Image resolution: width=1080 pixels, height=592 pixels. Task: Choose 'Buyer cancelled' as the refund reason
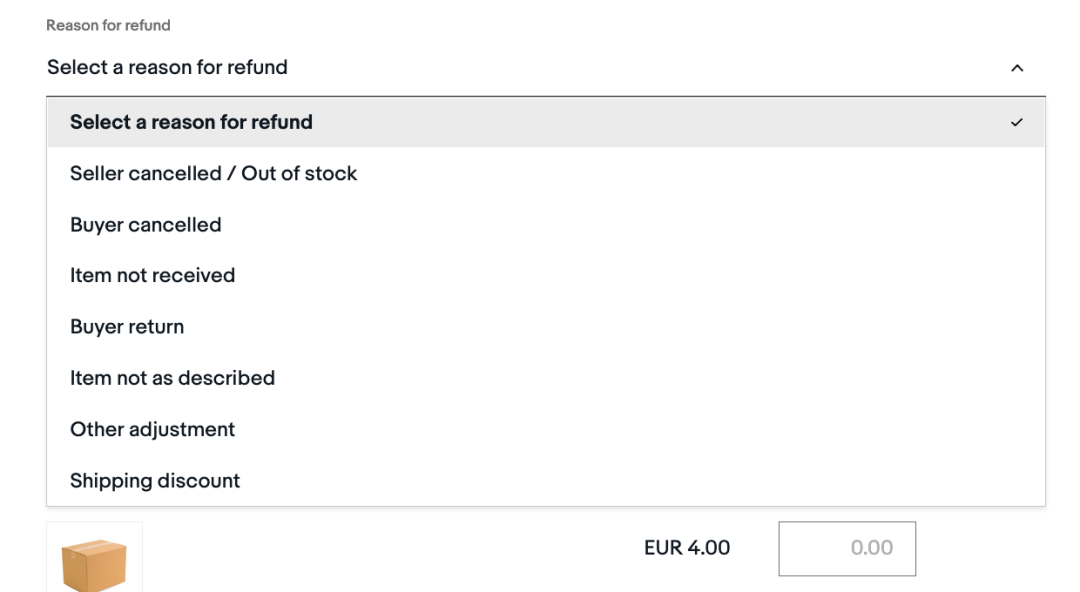click(145, 225)
